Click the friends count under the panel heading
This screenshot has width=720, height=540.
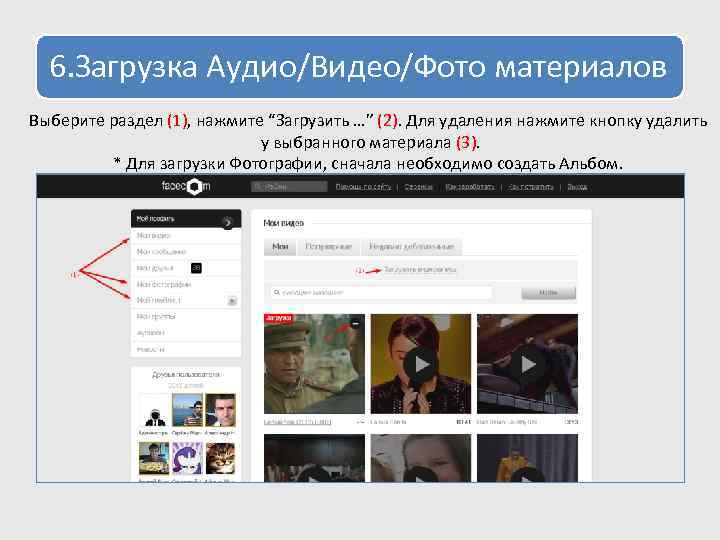(186, 386)
